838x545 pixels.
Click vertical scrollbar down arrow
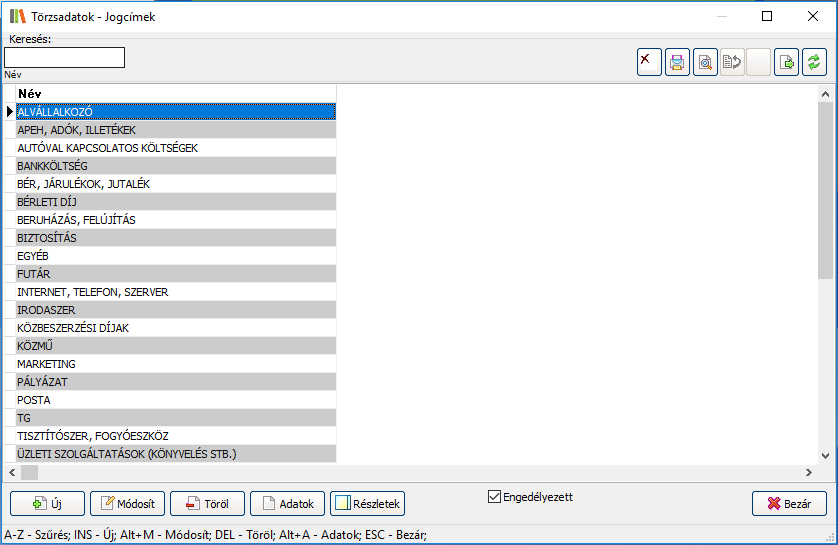825,455
